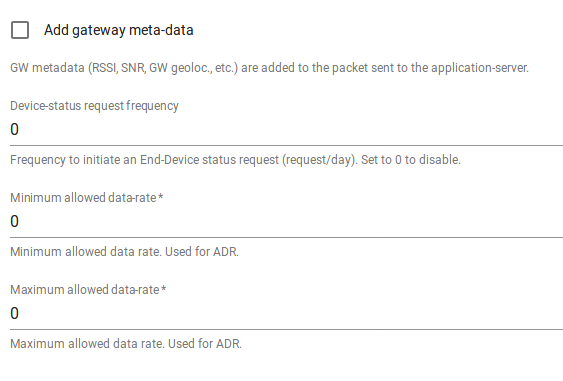This screenshot has width=563, height=381.
Task: Click the GW metadata RSSI, SNR description text
Action: [x=269, y=68]
